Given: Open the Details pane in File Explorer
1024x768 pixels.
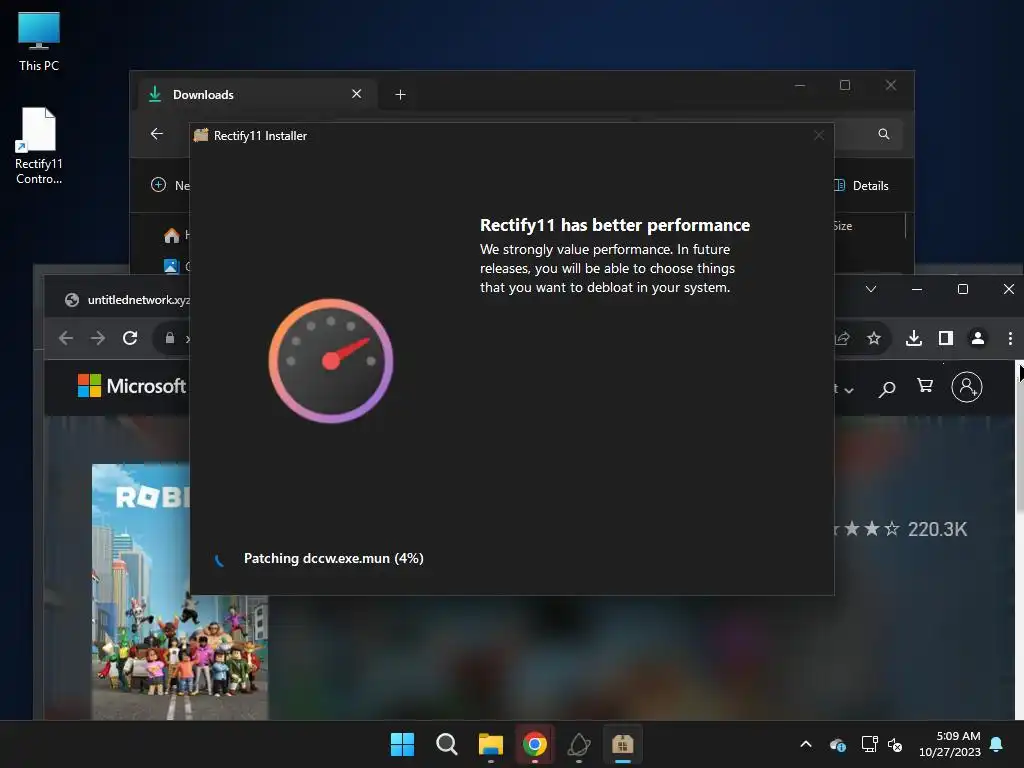Looking at the screenshot, I should [x=862, y=185].
